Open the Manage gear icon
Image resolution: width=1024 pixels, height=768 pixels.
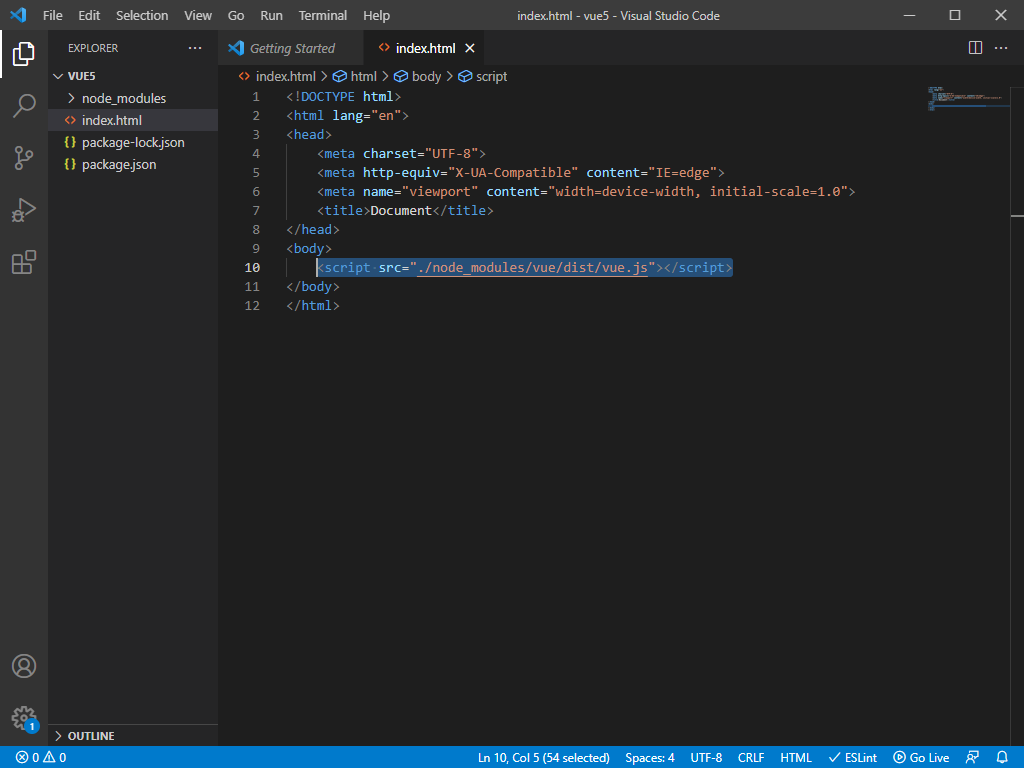point(24,718)
